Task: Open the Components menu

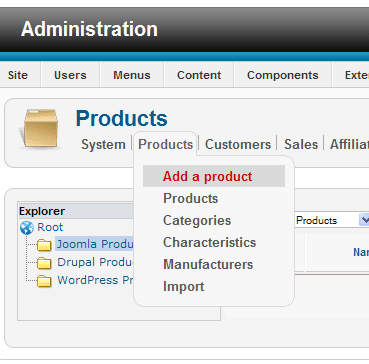Action: click(x=283, y=75)
